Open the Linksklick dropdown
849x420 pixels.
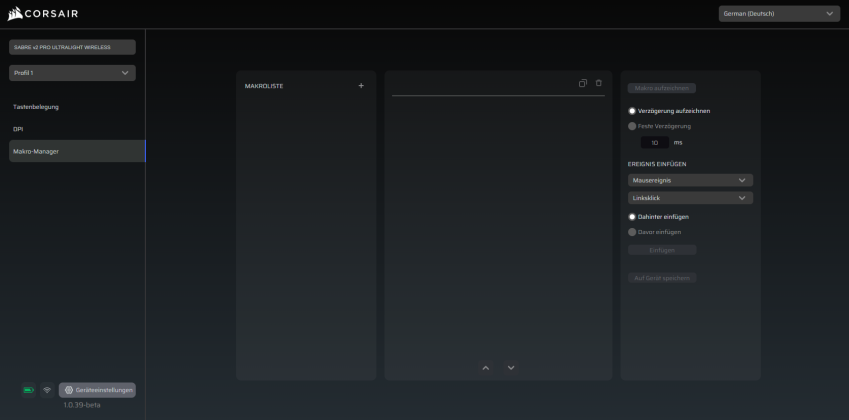[690, 198]
